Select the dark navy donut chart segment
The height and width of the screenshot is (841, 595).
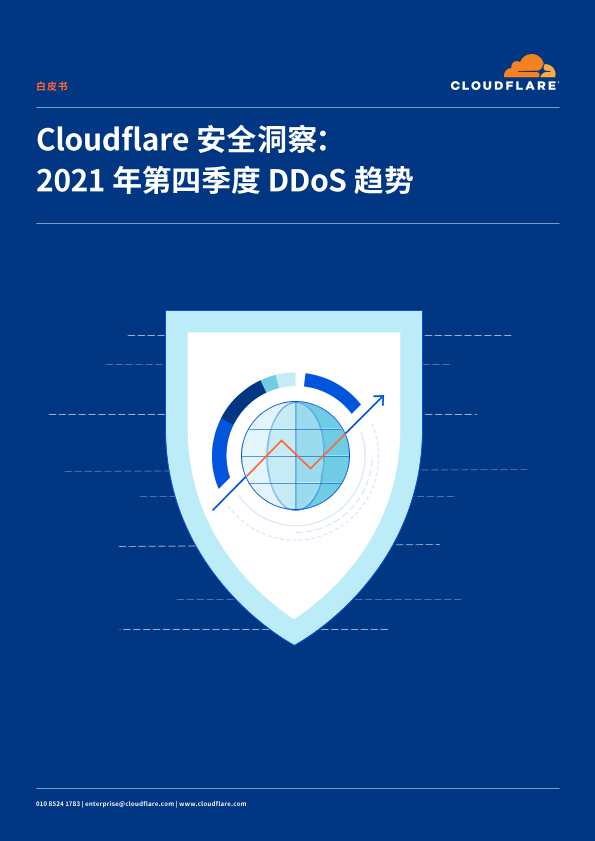pos(239,401)
